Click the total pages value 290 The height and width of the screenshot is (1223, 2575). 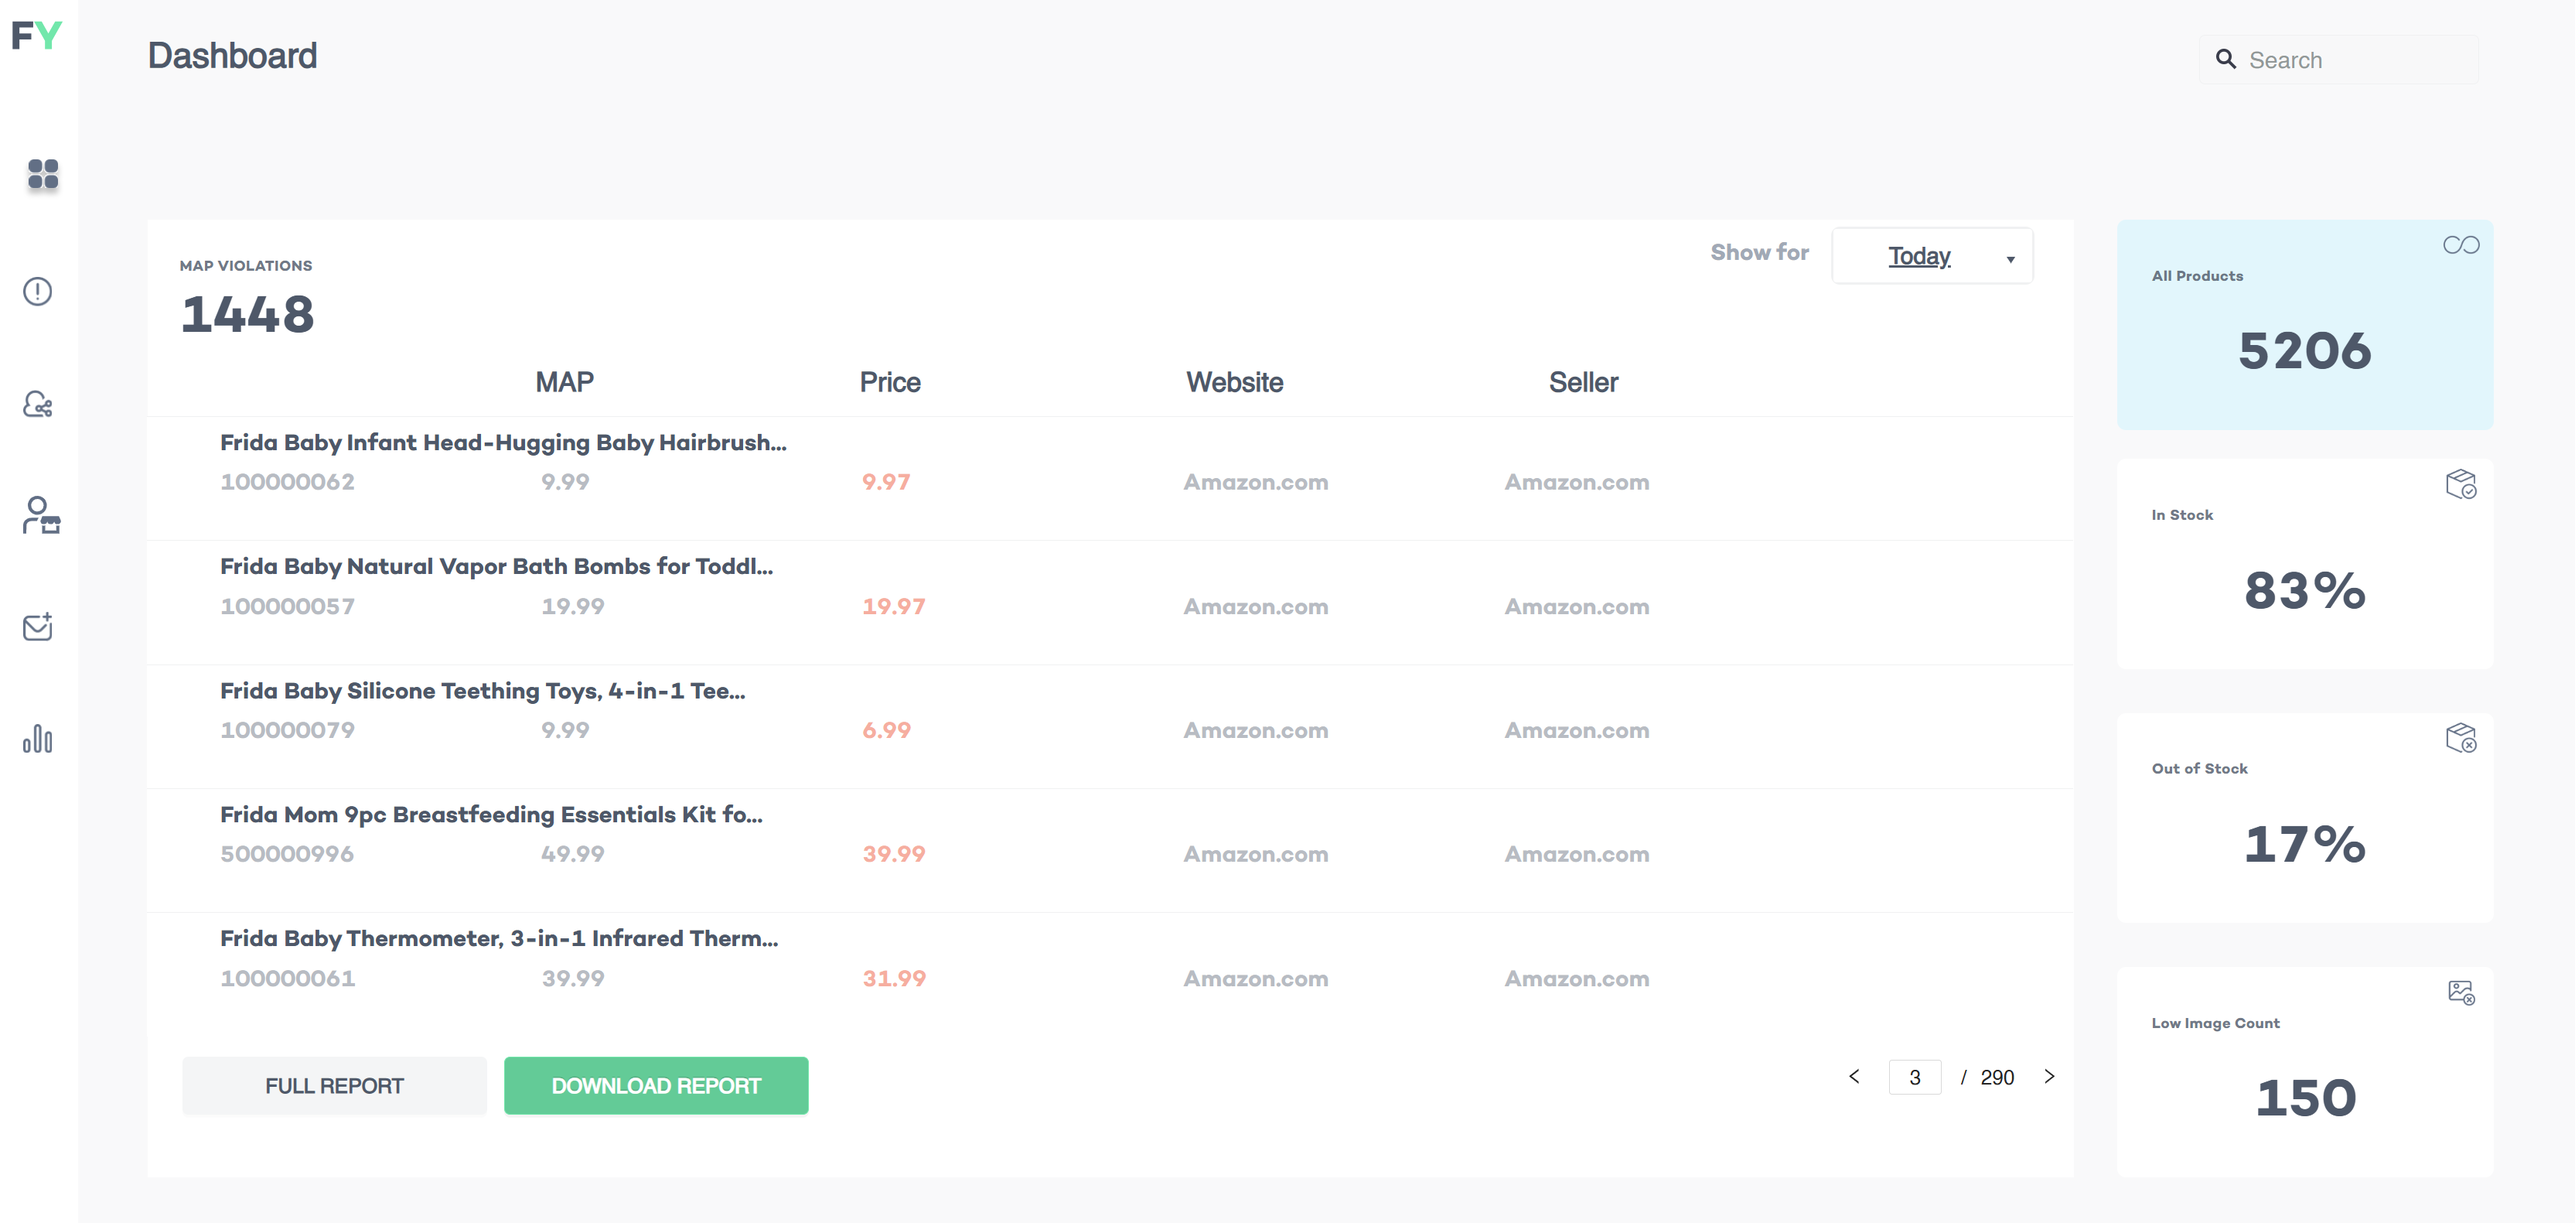(1997, 1077)
